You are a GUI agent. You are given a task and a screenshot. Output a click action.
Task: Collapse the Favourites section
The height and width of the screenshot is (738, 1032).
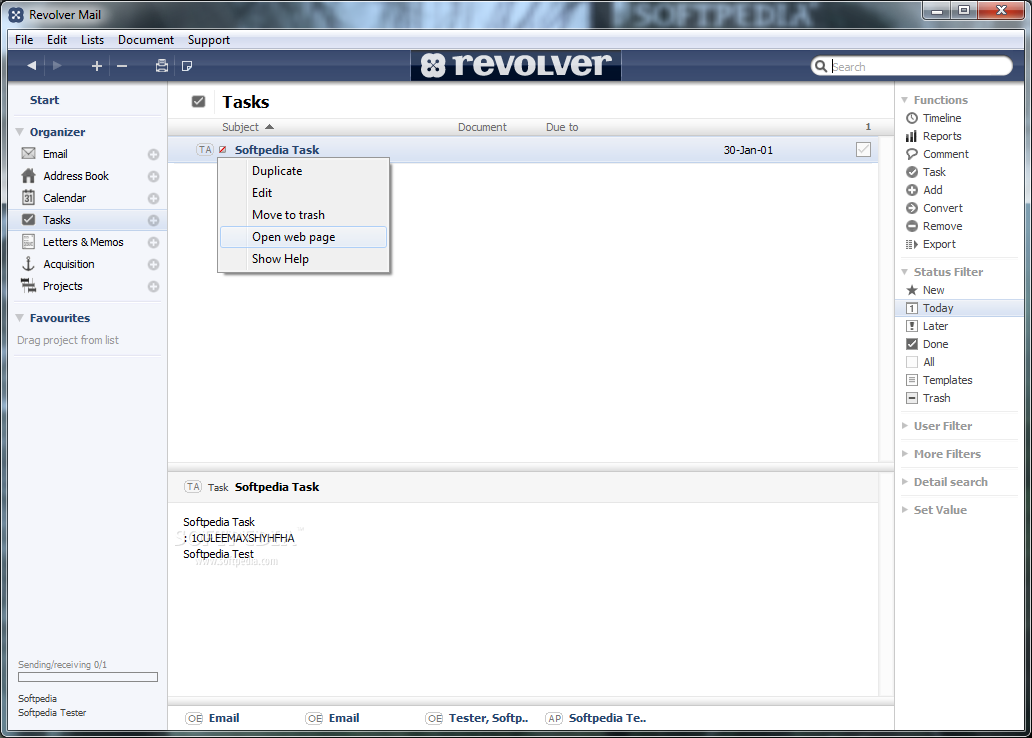coord(20,317)
